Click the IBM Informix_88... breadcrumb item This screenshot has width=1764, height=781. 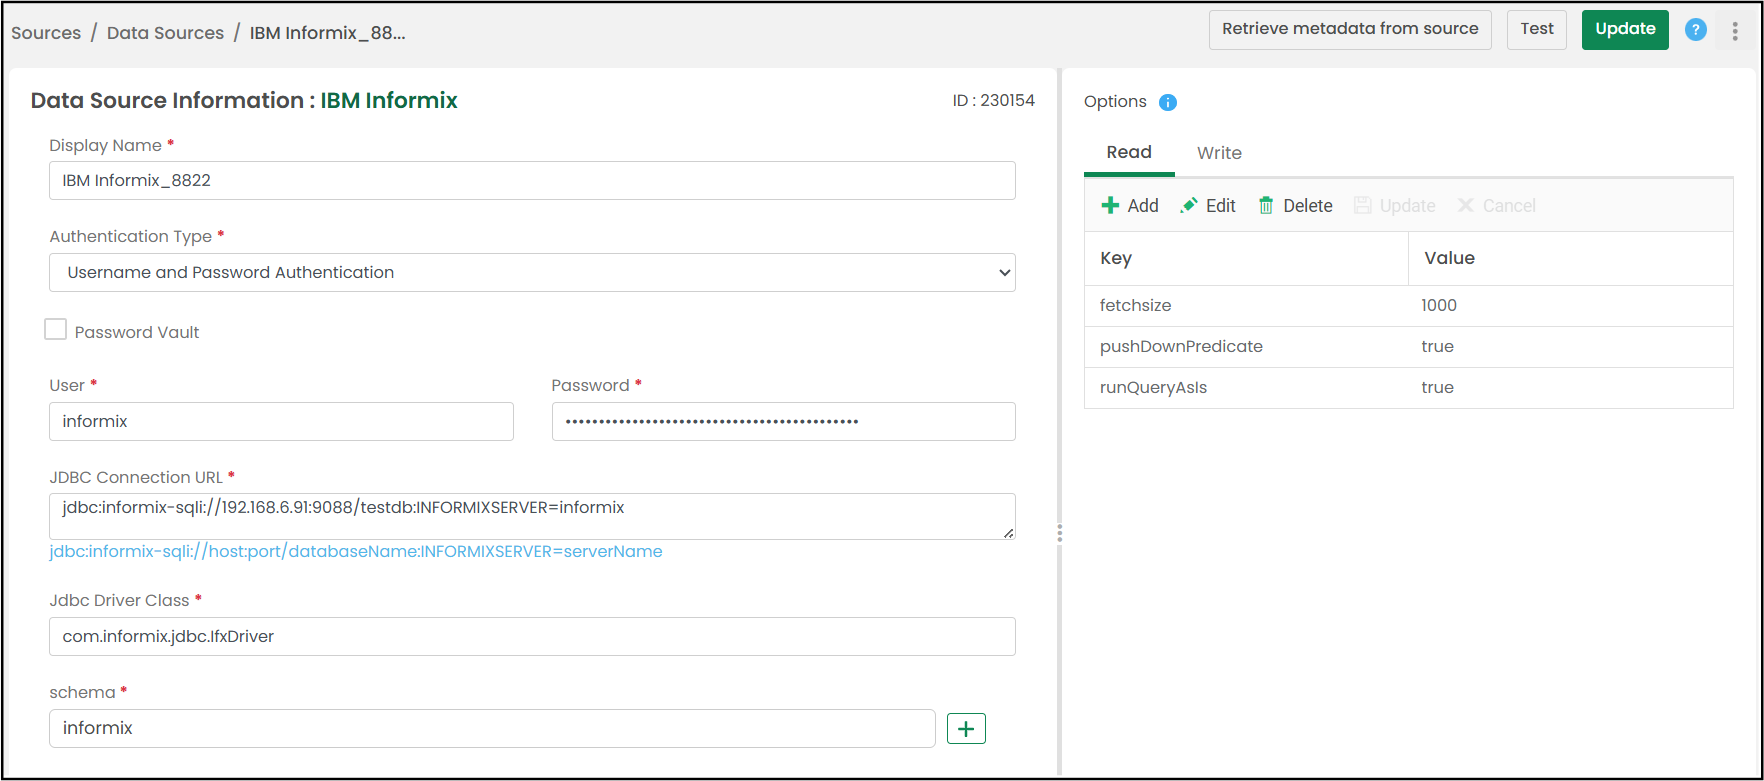click(327, 33)
